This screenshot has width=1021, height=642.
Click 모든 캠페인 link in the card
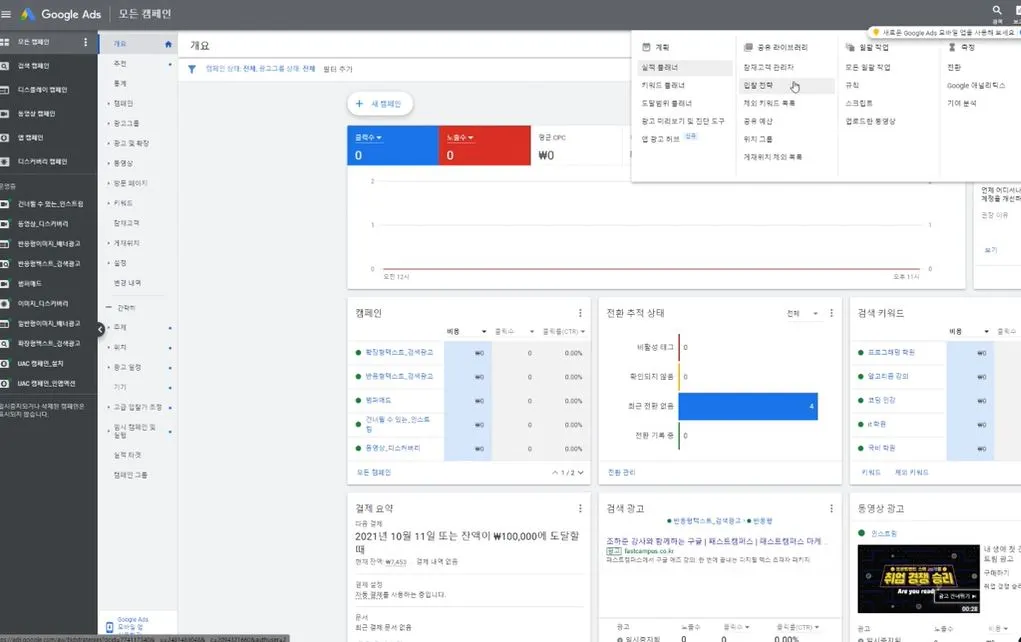(x=374, y=473)
